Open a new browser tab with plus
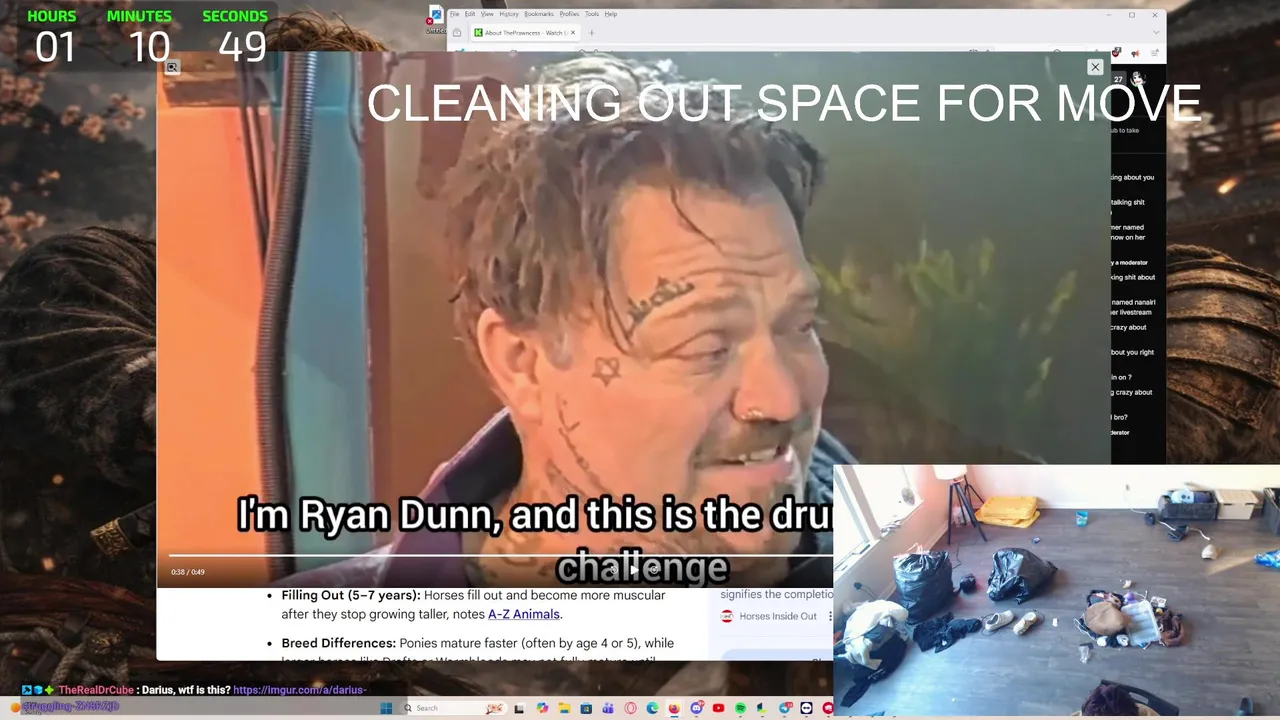Screen dimensions: 1280x720 pyautogui.click(x=591, y=33)
